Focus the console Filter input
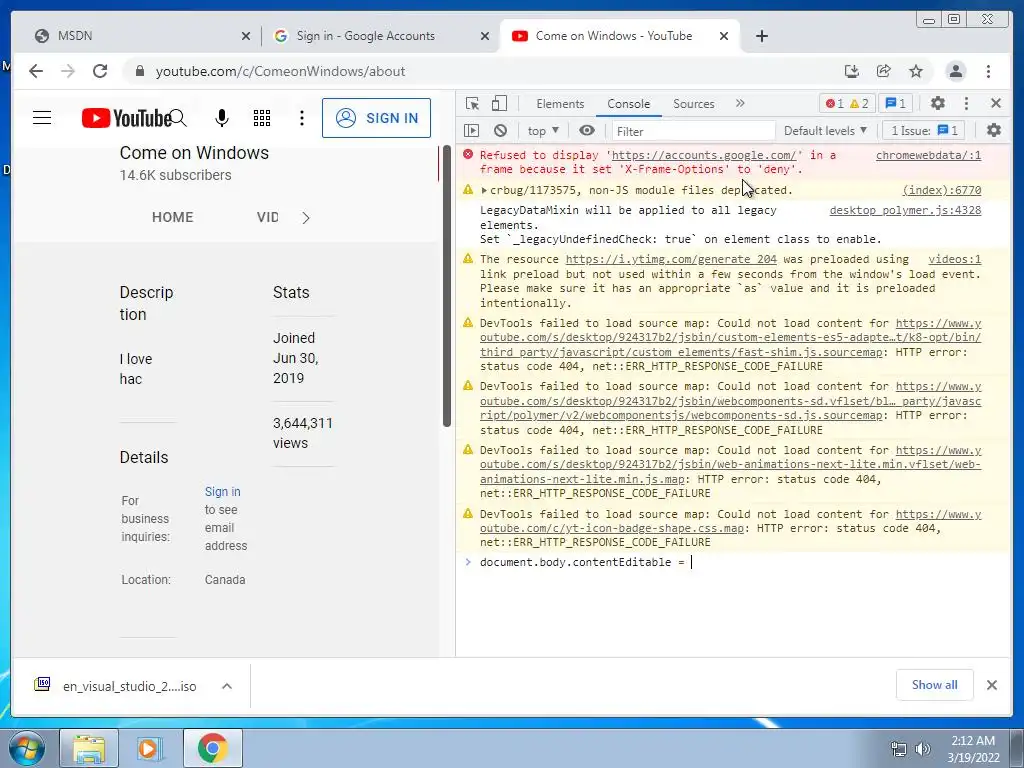This screenshot has width=1024, height=768. pyautogui.click(x=693, y=131)
